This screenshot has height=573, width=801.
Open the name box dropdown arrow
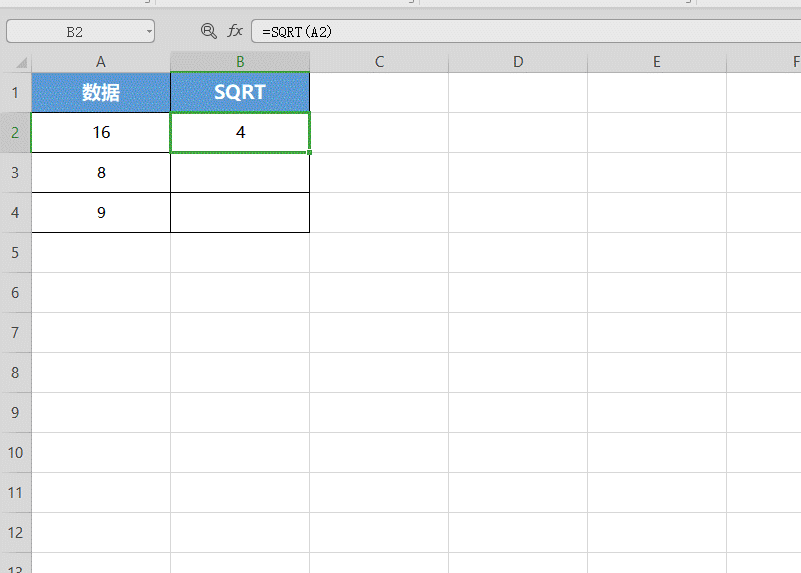pyautogui.click(x=149, y=32)
